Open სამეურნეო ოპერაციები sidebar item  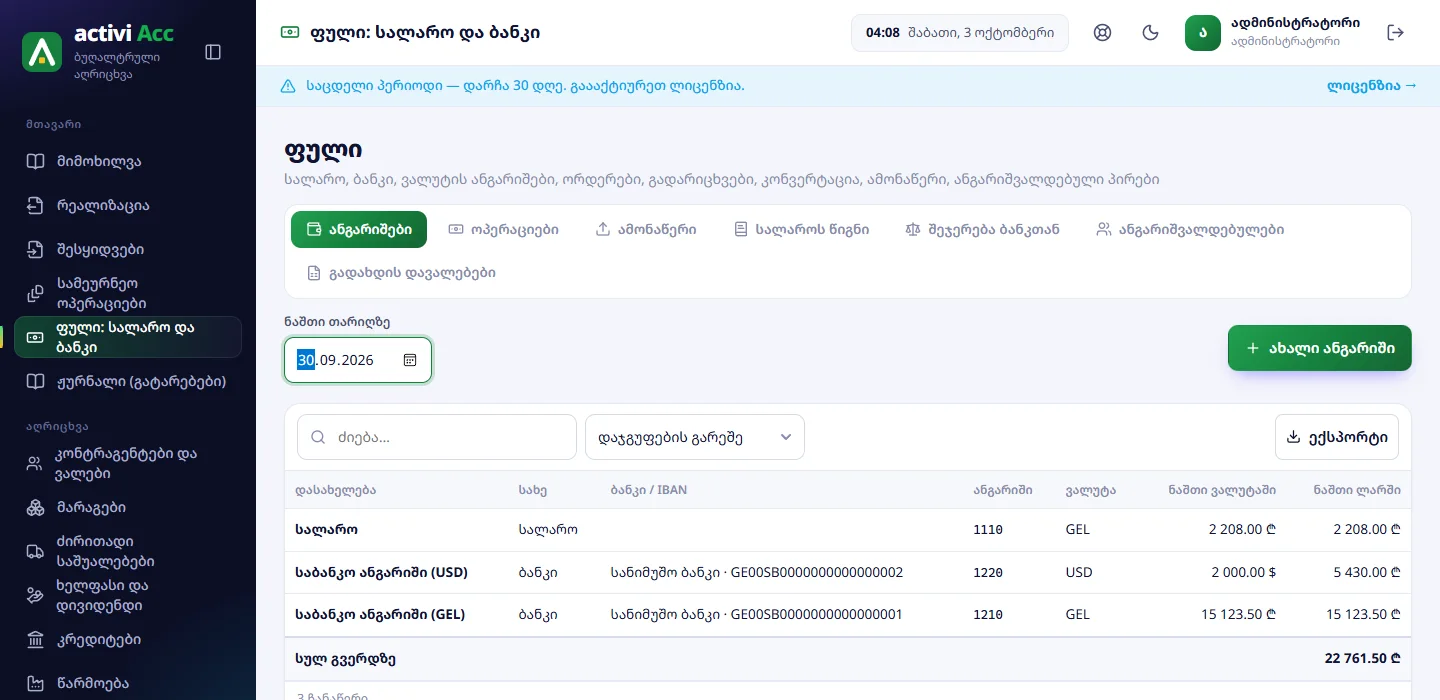[x=128, y=293]
